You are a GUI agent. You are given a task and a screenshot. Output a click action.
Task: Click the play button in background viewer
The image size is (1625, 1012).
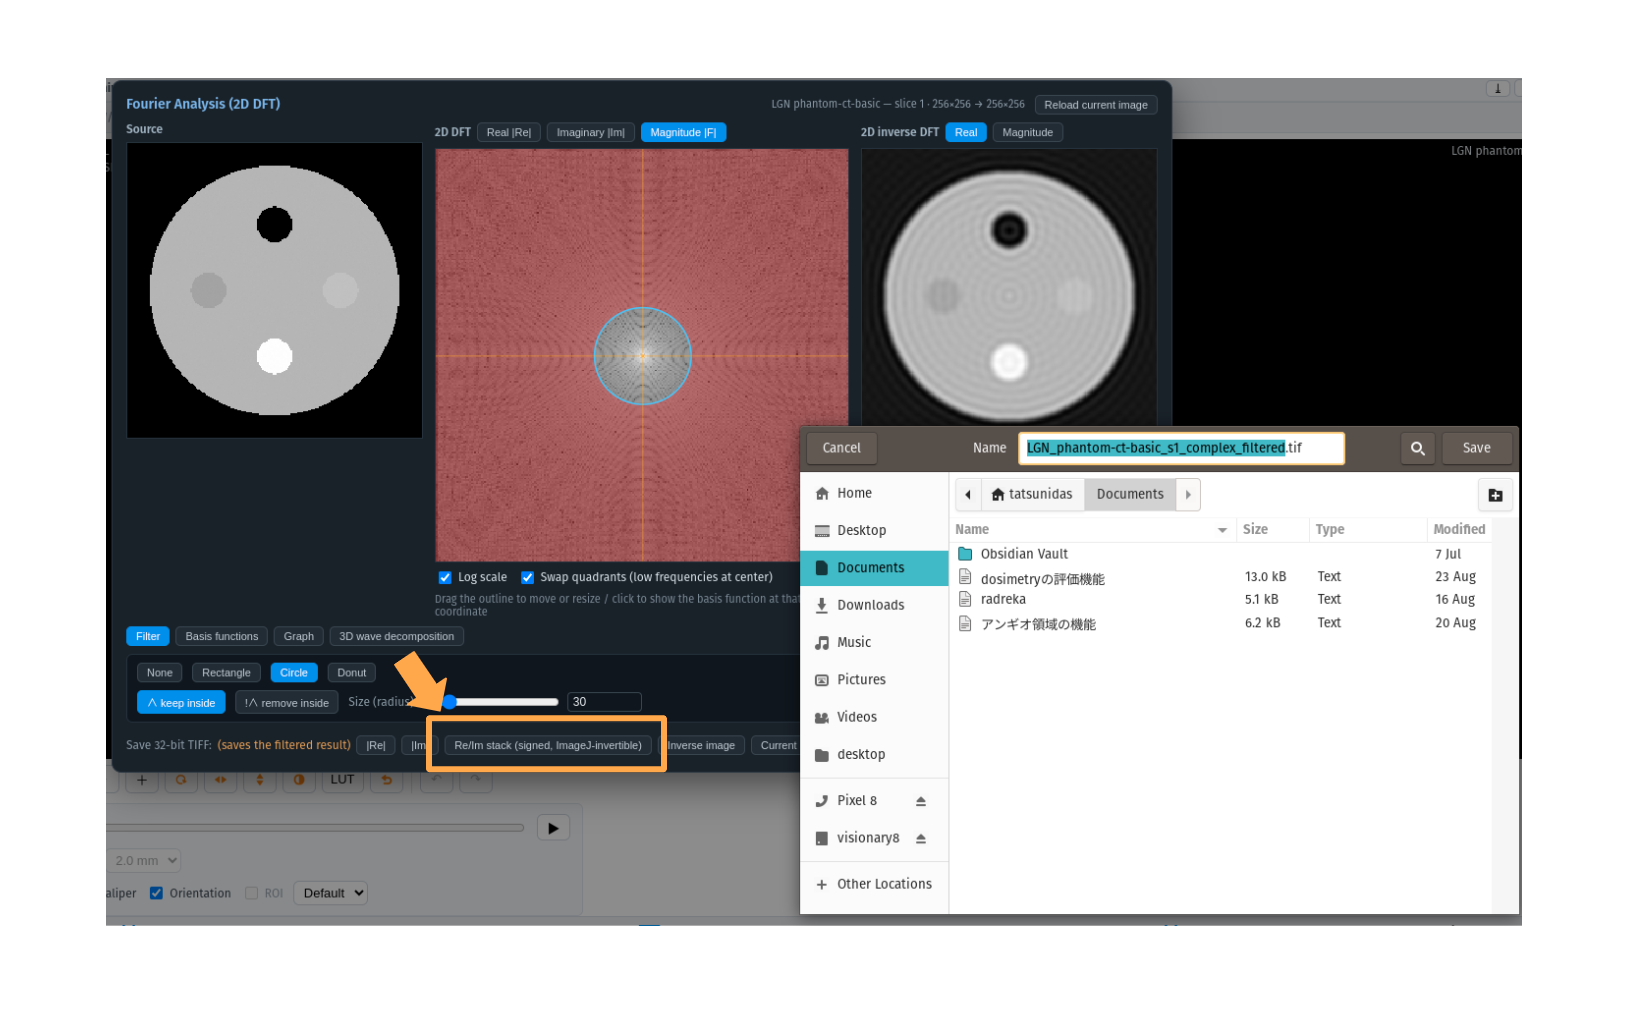pos(553,828)
